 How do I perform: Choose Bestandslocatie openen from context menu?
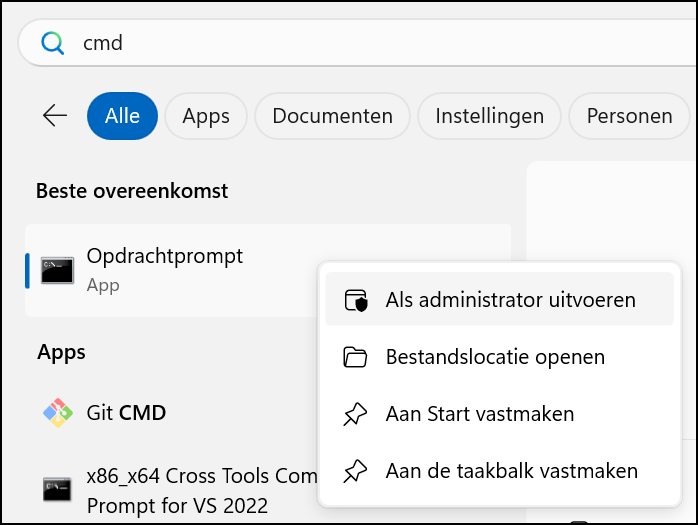coord(499,357)
